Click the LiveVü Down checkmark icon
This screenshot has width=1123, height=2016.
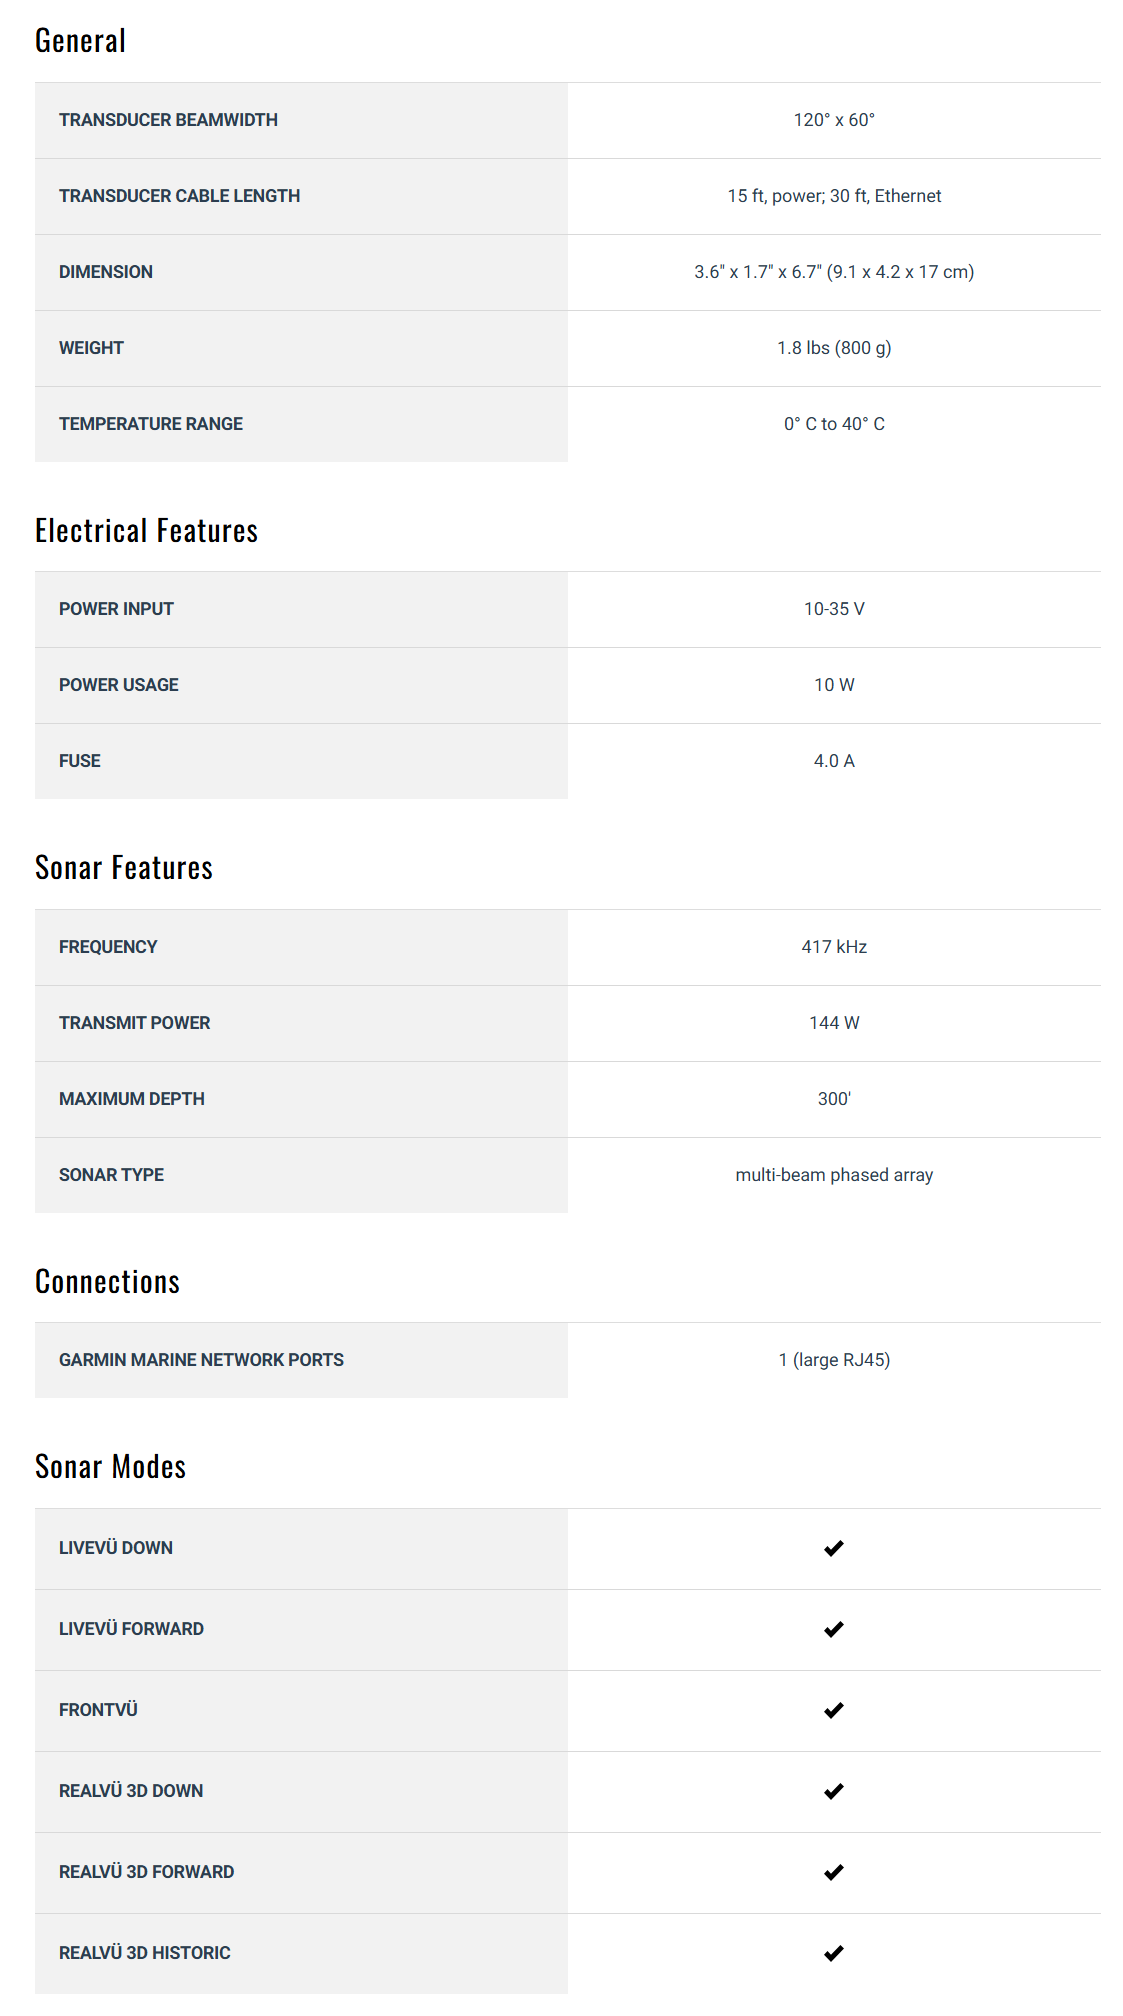click(x=834, y=1548)
